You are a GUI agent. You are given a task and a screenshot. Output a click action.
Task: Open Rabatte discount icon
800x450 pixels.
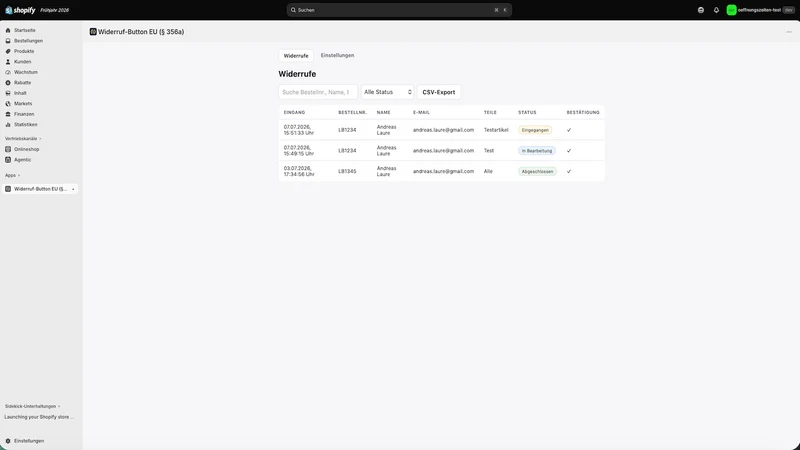coord(8,83)
